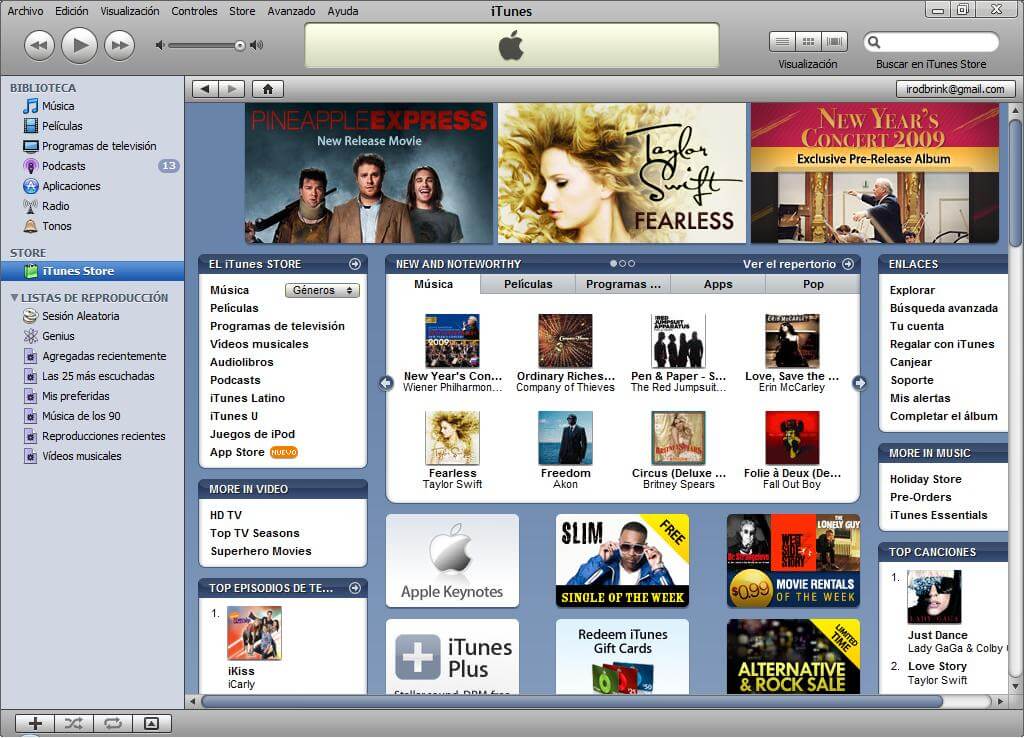This screenshot has height=738, width=1024.
Task: Open Búsqueda avanzada link
Action: pos(944,308)
